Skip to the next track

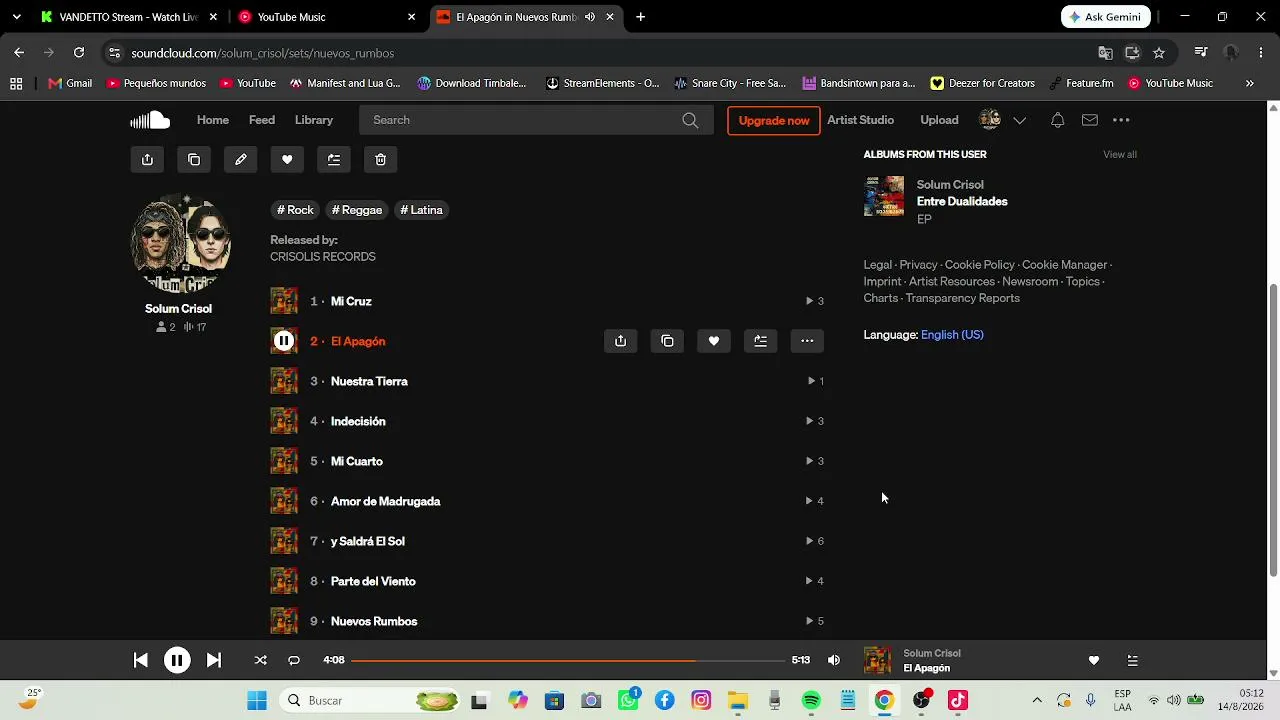pyautogui.click(x=214, y=660)
